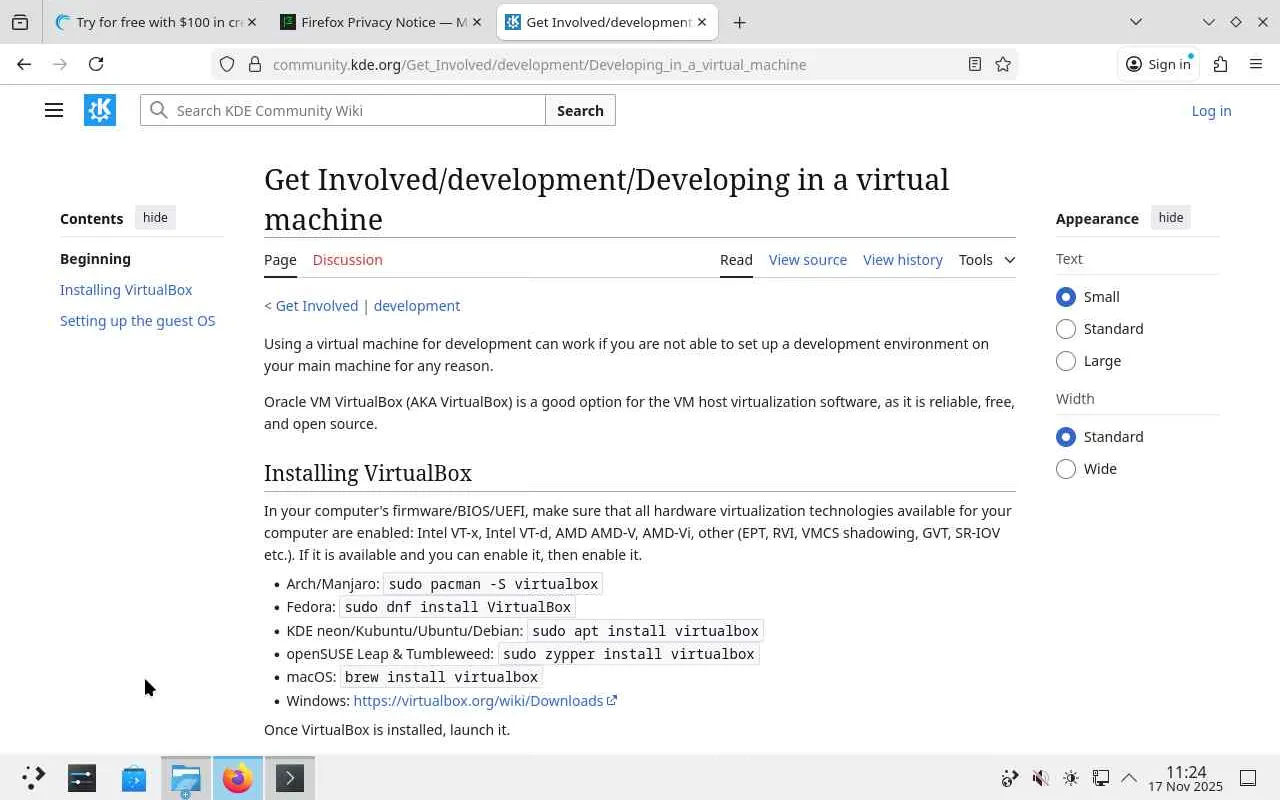This screenshot has width=1280, height=800.
Task: Open the Discussion tab
Action: point(347,260)
